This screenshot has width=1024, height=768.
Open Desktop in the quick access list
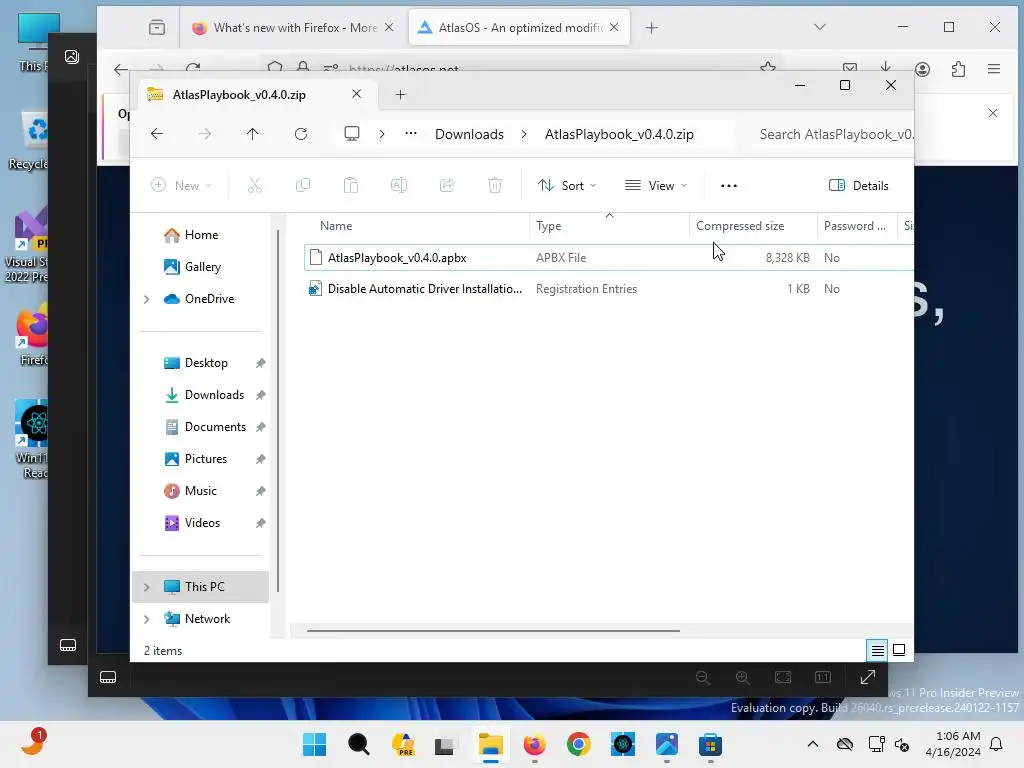206,362
